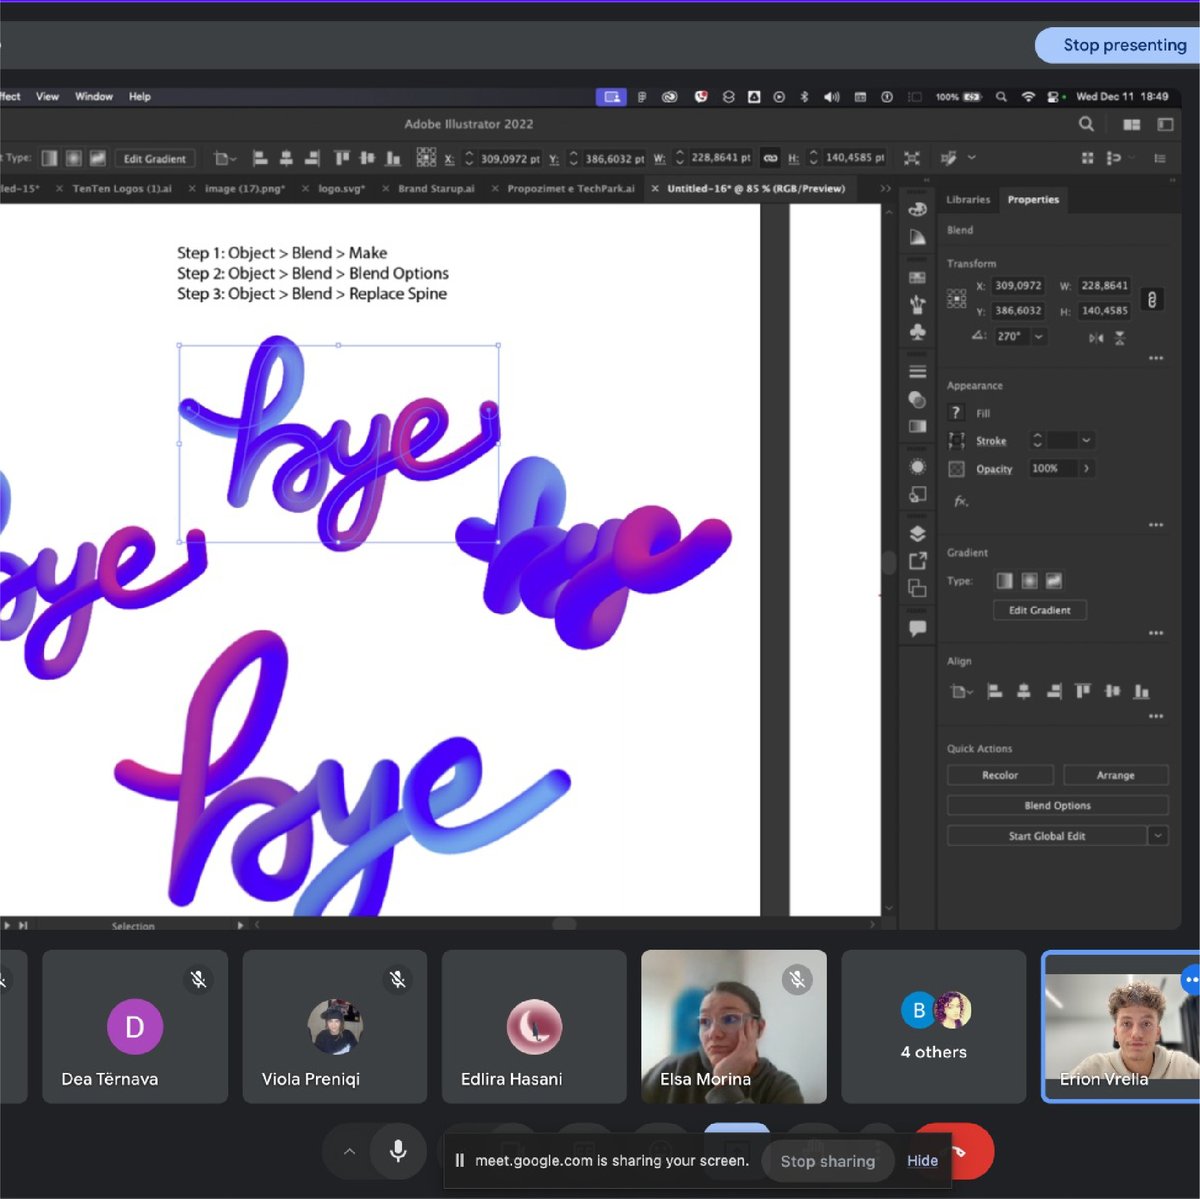The image size is (1200, 1199).
Task: Click Horizontal Align Right in Properties Align
Action: [x=1053, y=691]
